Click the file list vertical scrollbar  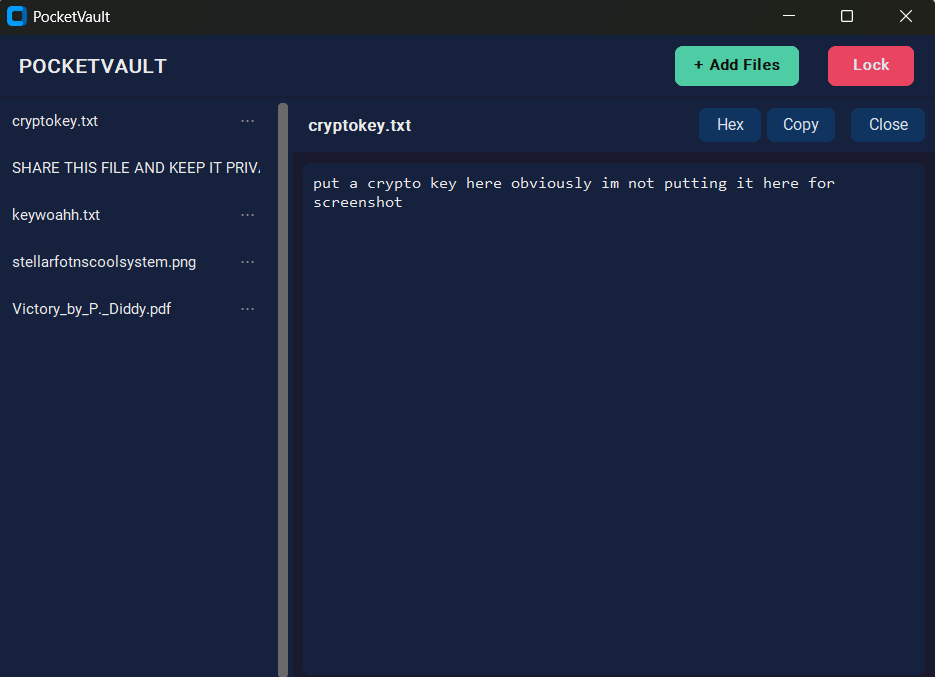click(x=283, y=390)
